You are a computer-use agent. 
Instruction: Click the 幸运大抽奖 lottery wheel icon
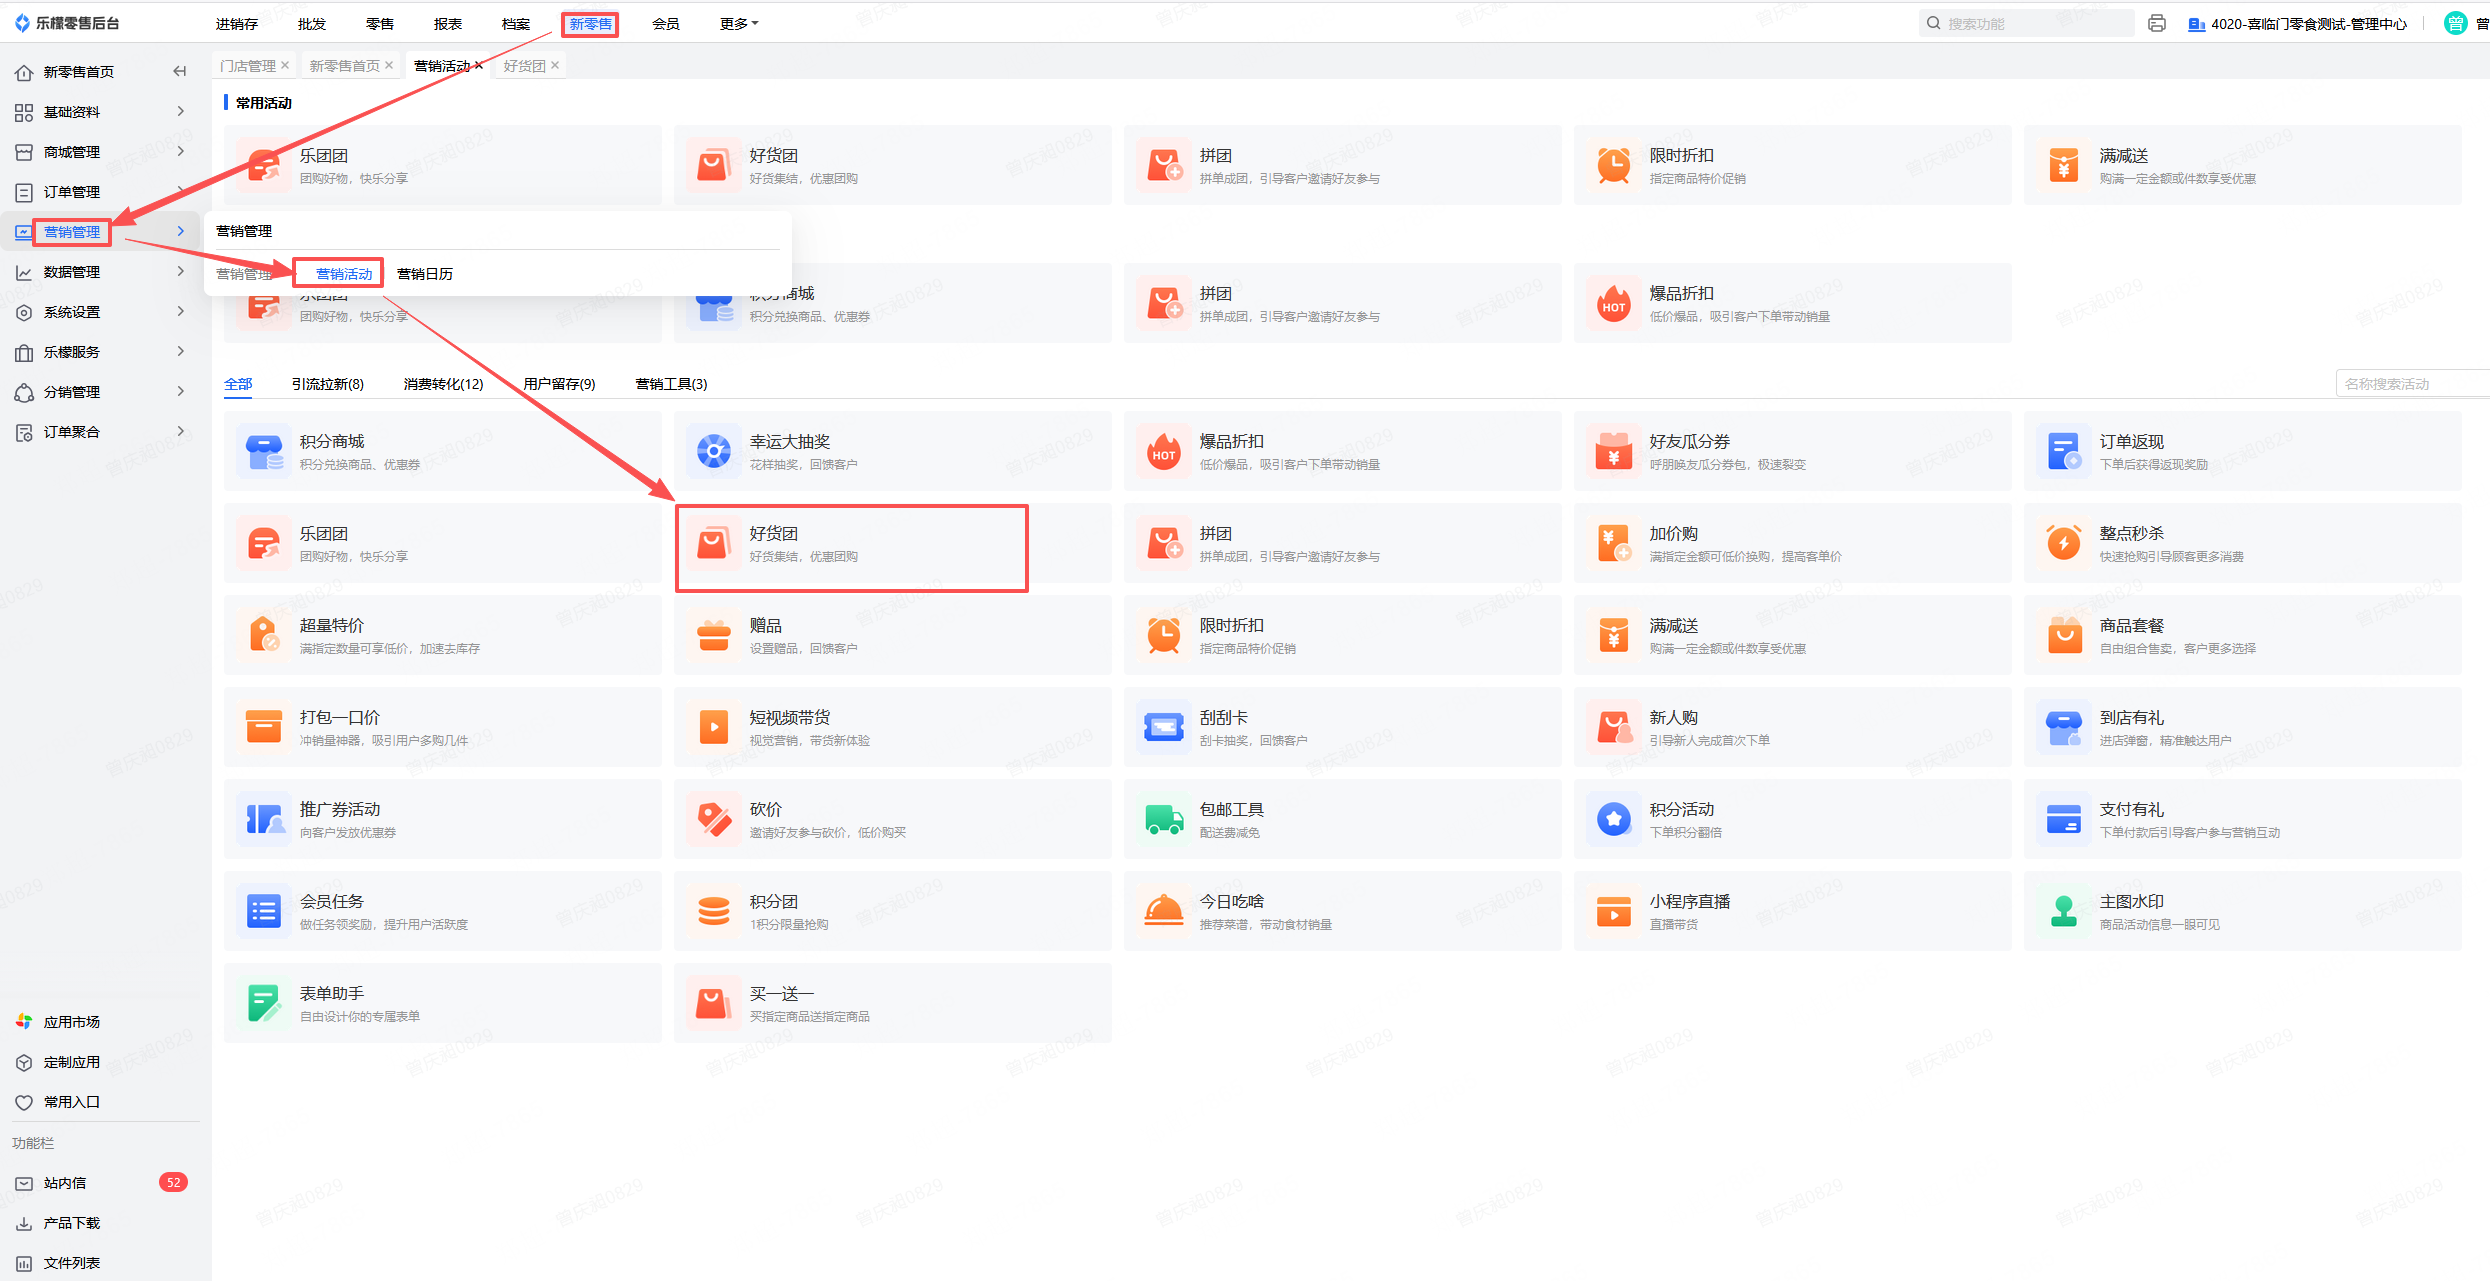click(713, 452)
